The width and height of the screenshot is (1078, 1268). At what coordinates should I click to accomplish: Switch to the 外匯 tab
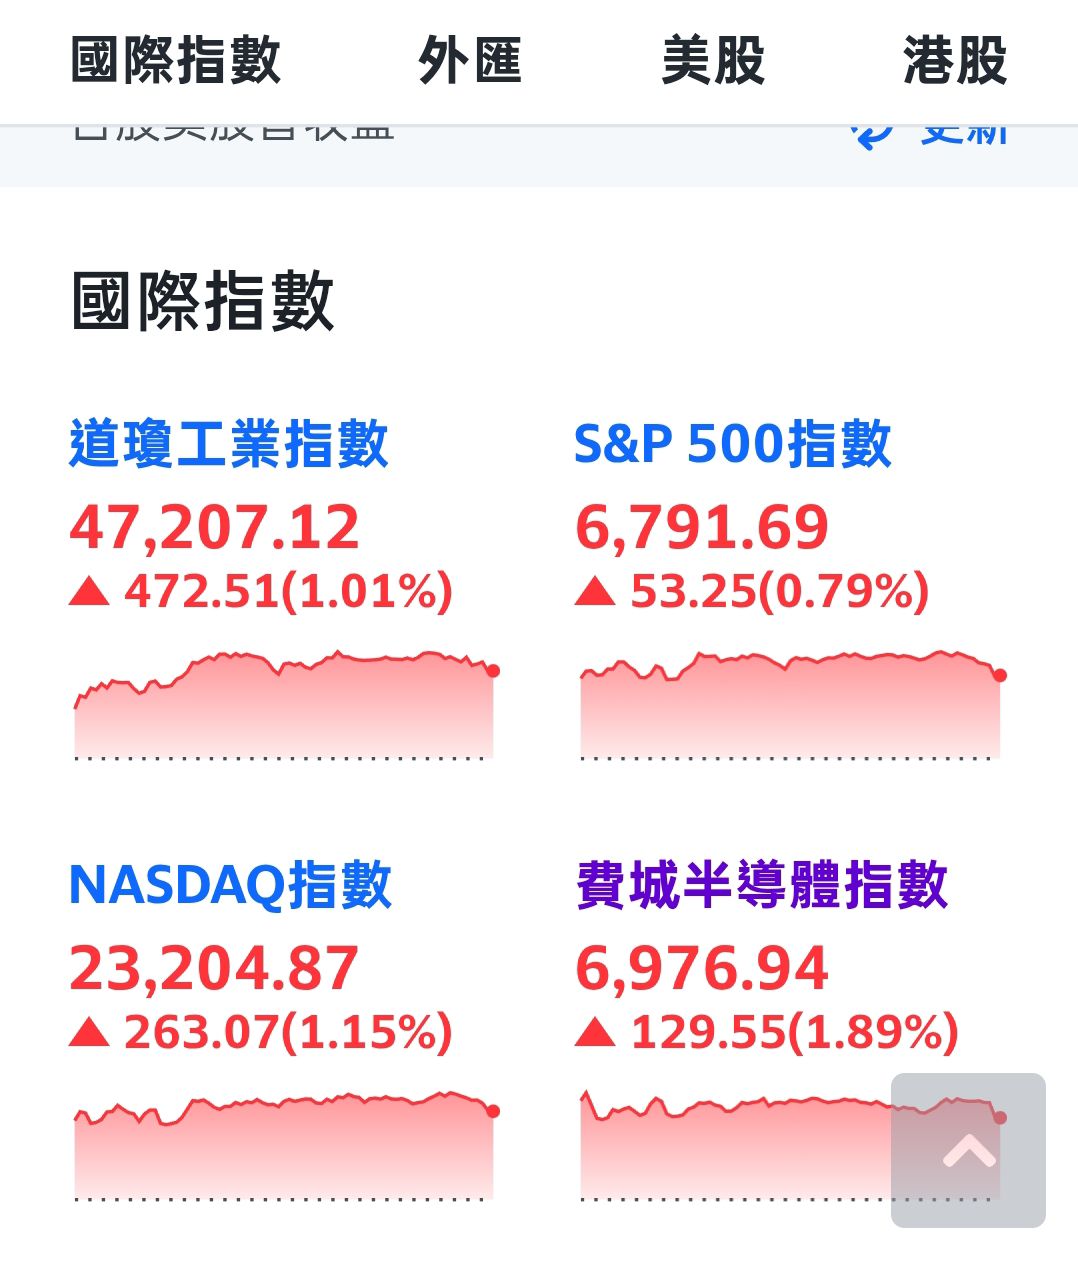pyautogui.click(x=470, y=60)
